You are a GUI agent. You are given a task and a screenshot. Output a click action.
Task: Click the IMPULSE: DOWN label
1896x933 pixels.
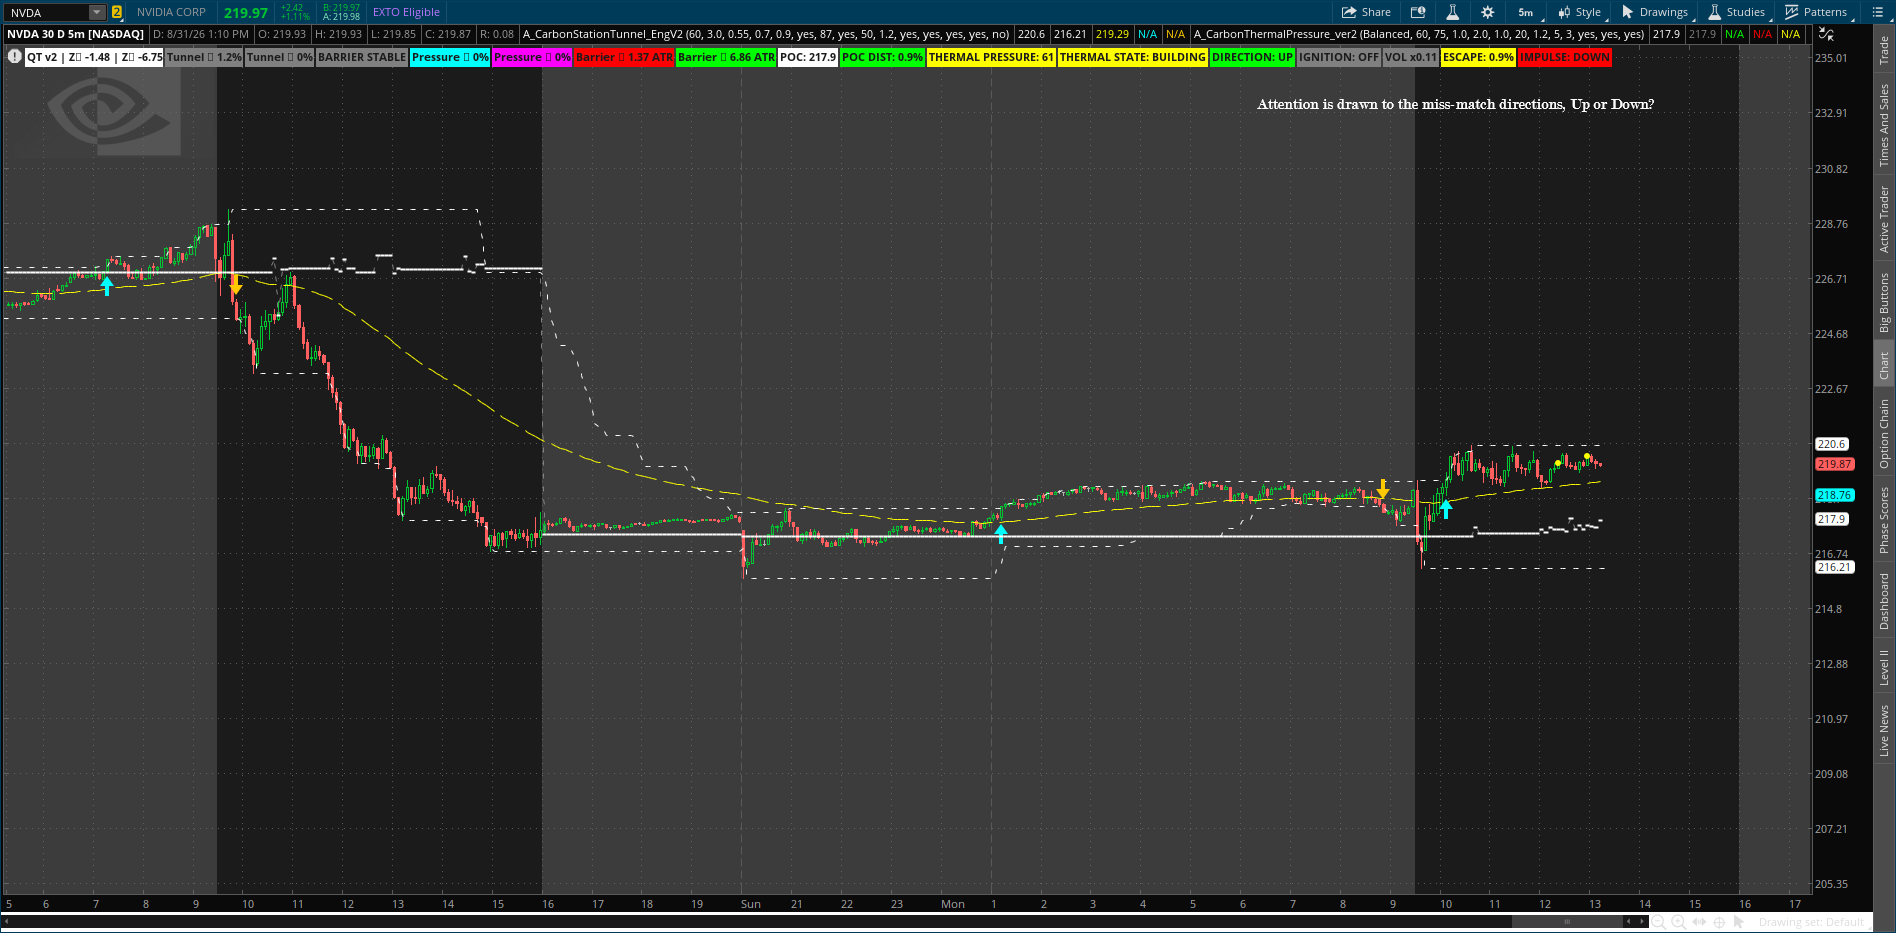tap(1565, 57)
